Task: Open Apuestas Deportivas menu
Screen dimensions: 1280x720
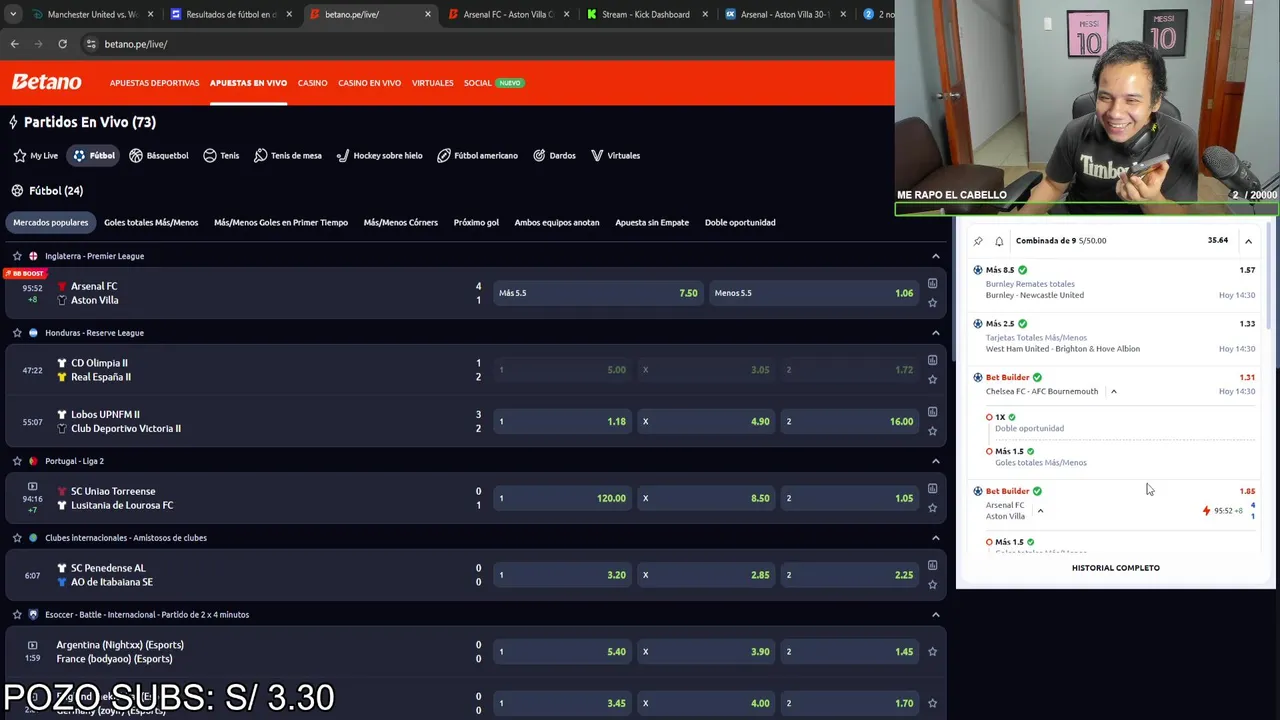Action: tap(154, 83)
